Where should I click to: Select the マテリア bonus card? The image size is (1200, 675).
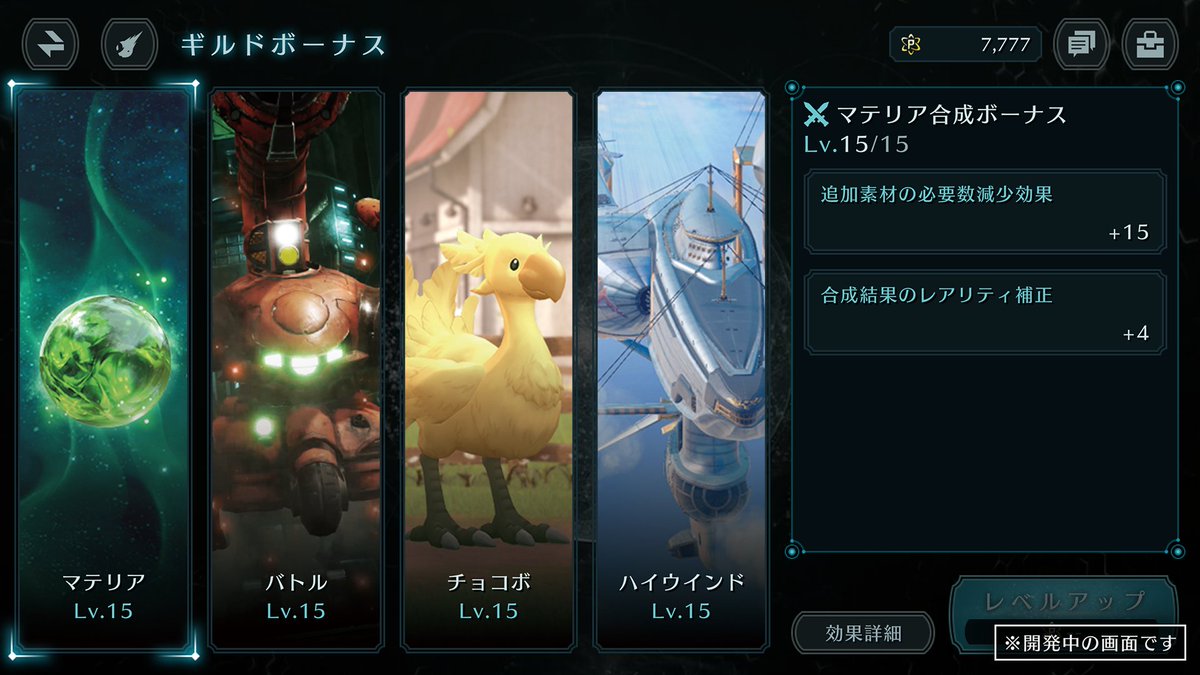point(104,369)
